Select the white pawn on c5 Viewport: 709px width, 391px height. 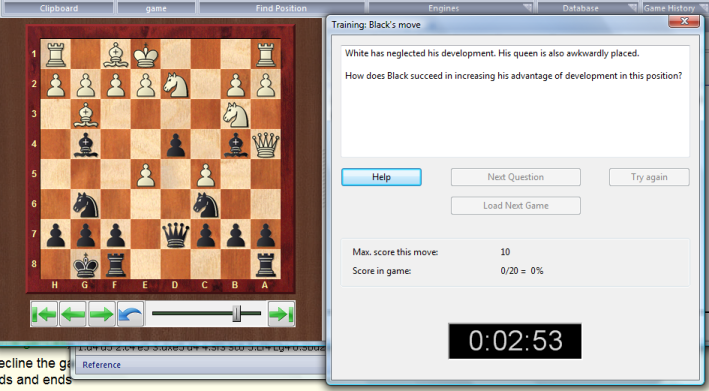click(206, 174)
